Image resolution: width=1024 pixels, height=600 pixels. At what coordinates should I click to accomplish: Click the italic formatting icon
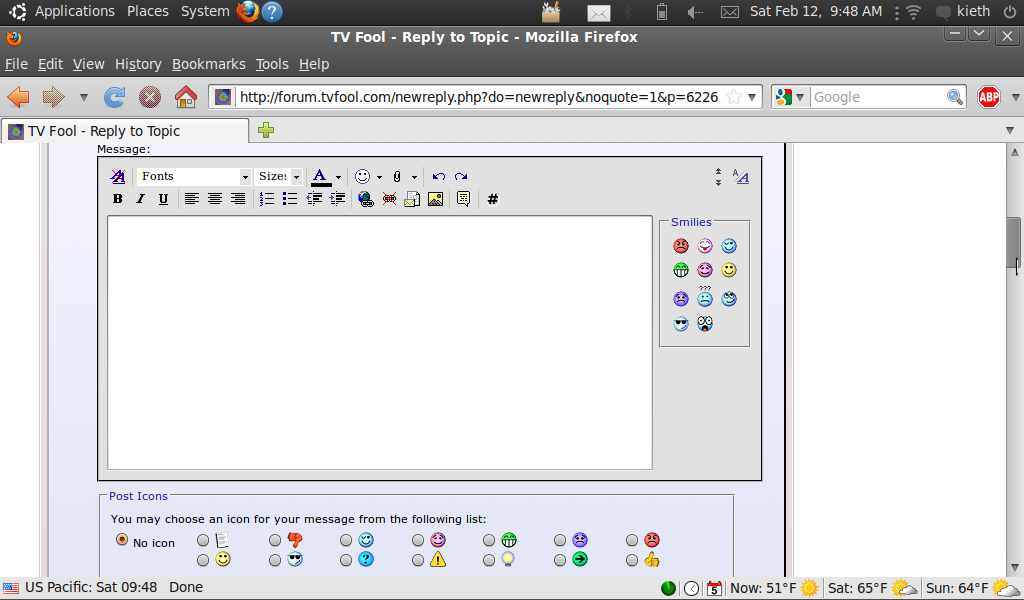click(140, 199)
